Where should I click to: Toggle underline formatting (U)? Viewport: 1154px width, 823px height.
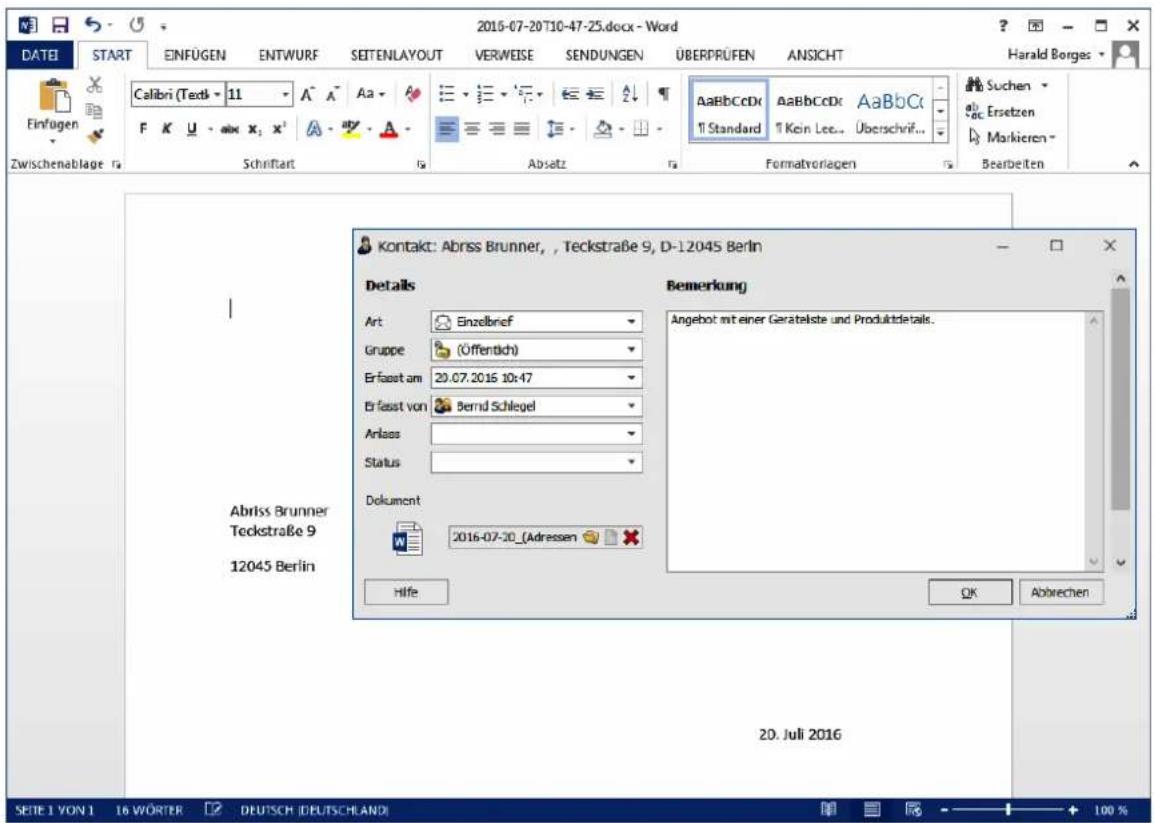[192, 129]
